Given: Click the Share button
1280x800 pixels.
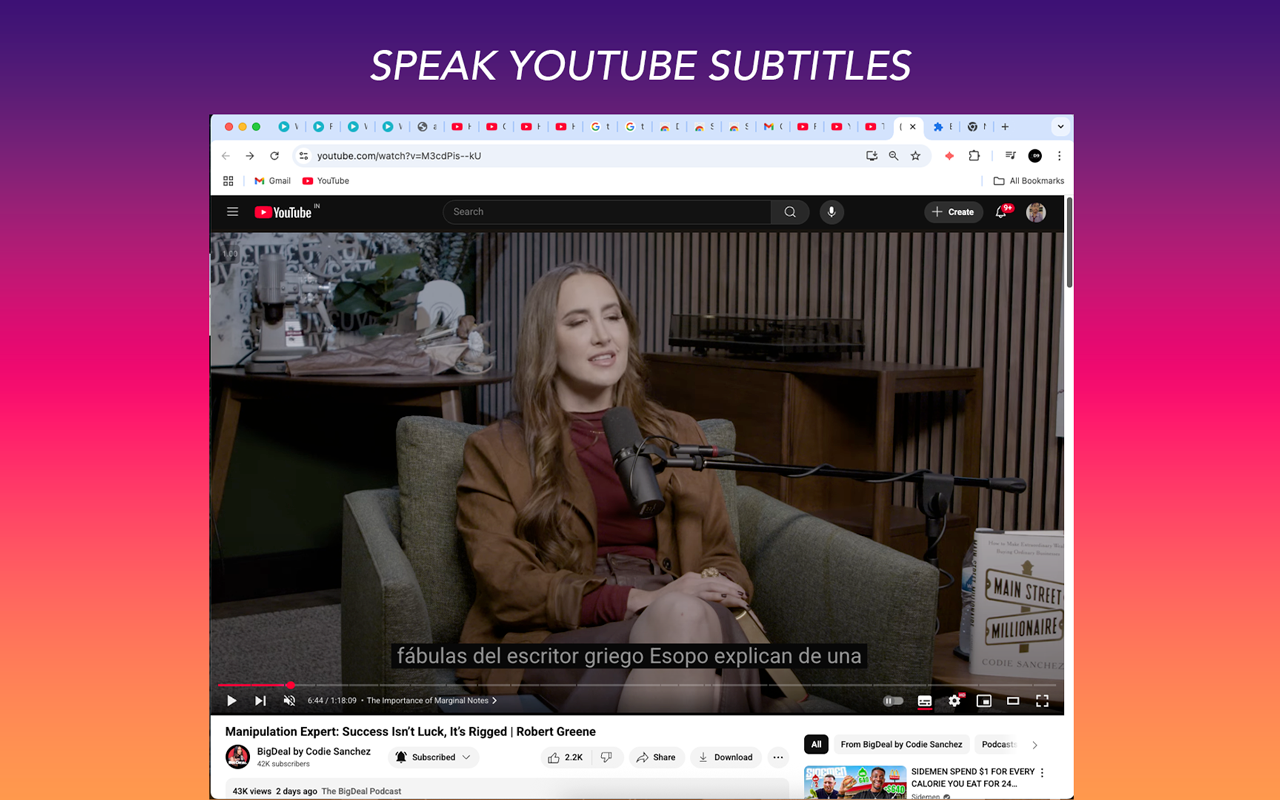Looking at the screenshot, I should coord(656,757).
